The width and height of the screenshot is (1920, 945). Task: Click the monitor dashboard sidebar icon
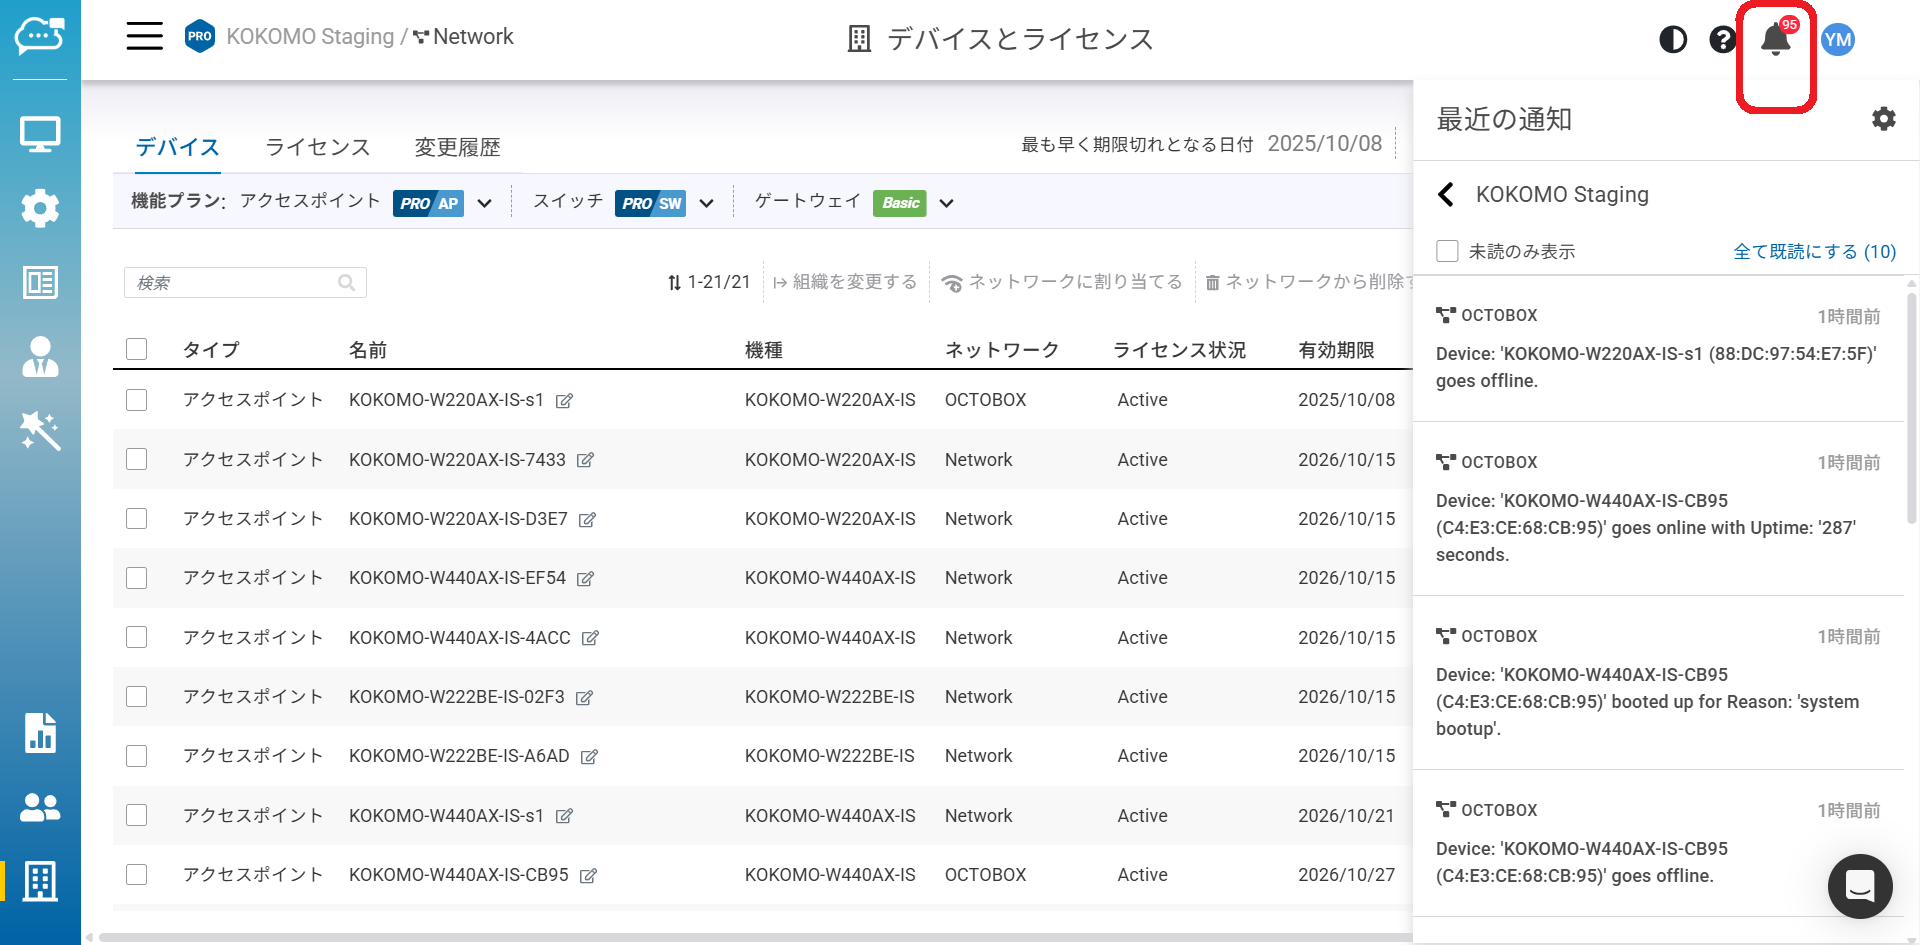coord(40,134)
